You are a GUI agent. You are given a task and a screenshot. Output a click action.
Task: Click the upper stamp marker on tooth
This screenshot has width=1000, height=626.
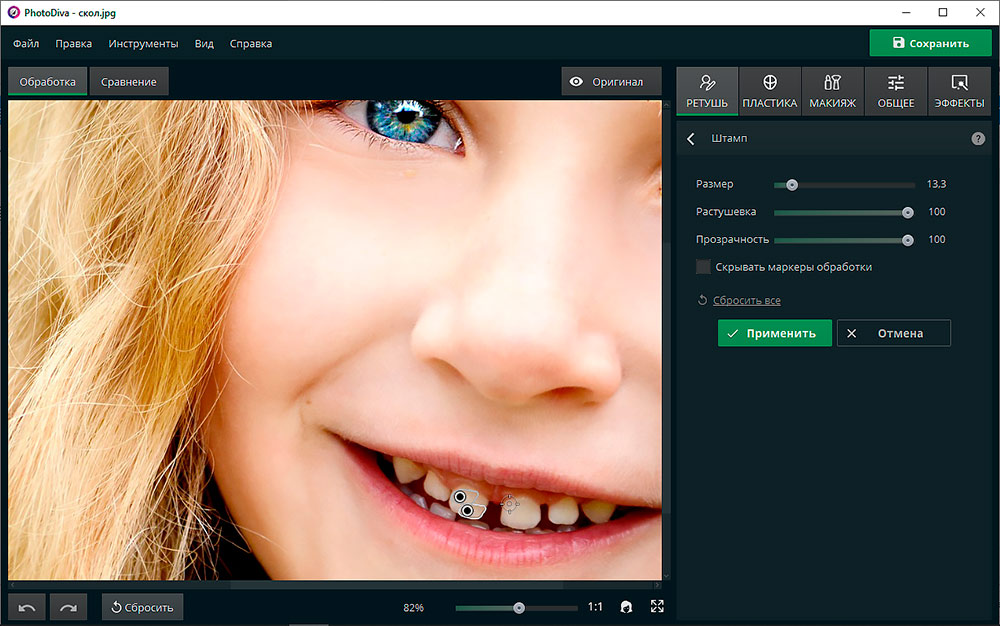point(460,497)
